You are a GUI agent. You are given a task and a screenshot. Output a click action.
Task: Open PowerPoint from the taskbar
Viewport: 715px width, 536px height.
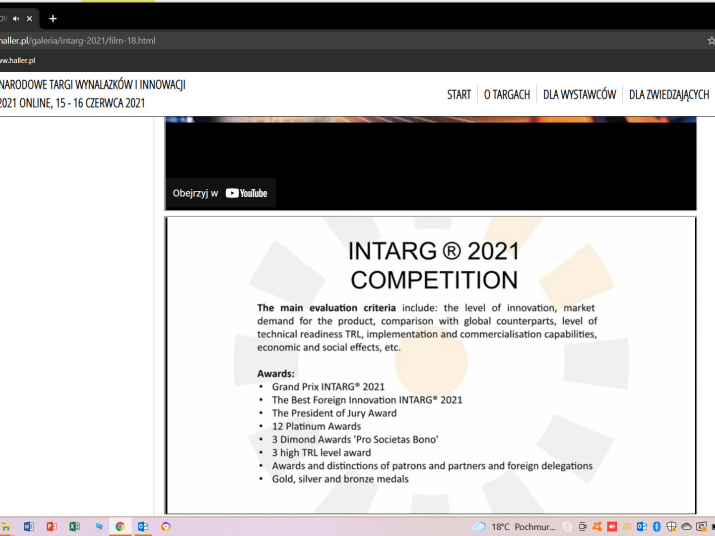tap(51, 526)
